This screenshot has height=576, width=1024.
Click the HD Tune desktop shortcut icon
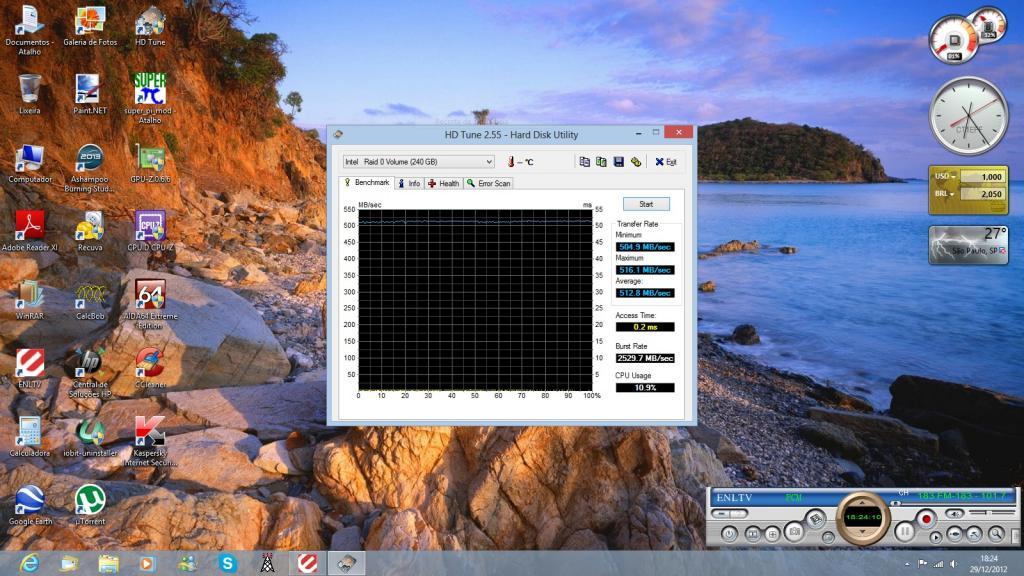[150, 27]
